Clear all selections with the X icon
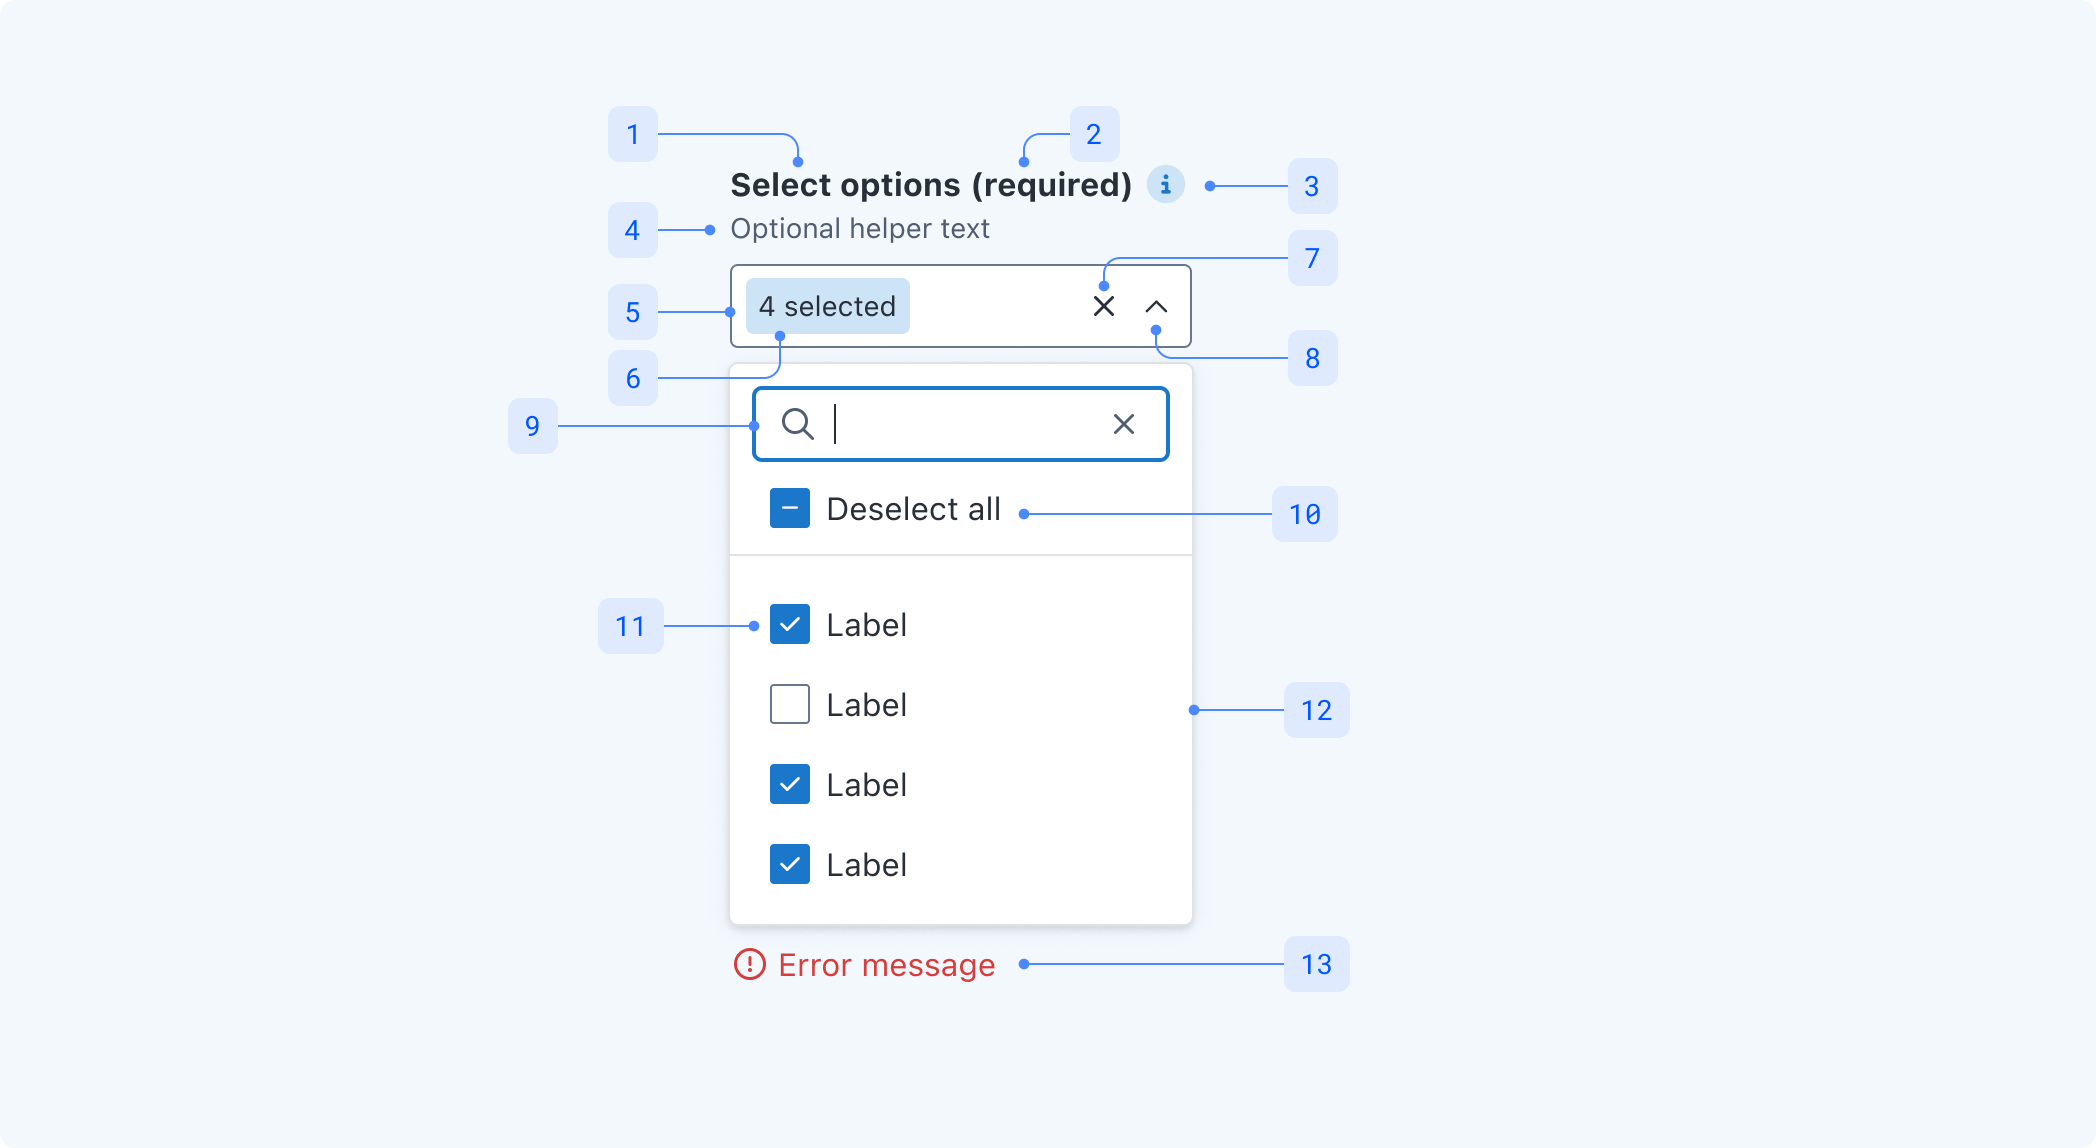The width and height of the screenshot is (2096, 1148). [1104, 306]
